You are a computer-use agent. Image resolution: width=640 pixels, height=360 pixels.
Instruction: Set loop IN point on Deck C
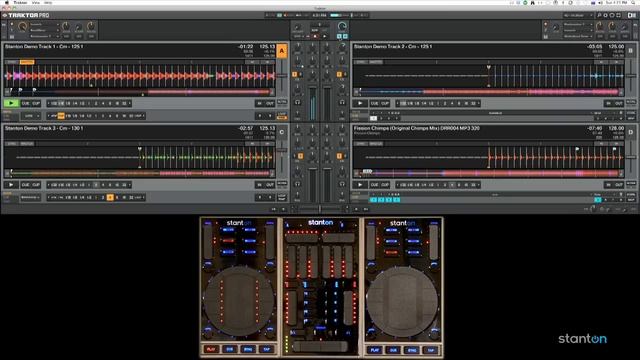(x=260, y=185)
